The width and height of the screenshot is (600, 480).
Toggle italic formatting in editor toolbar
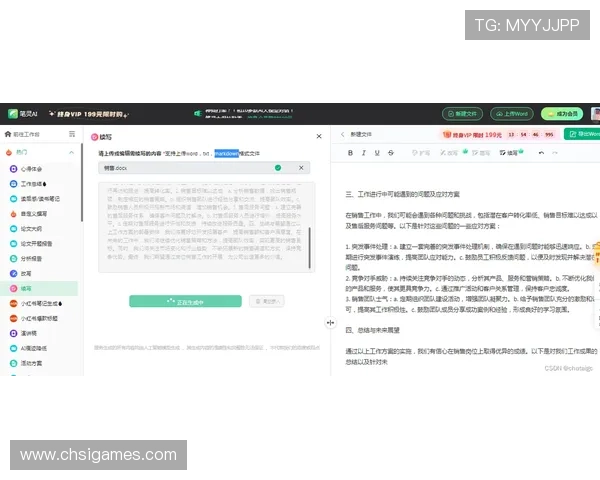(364, 153)
